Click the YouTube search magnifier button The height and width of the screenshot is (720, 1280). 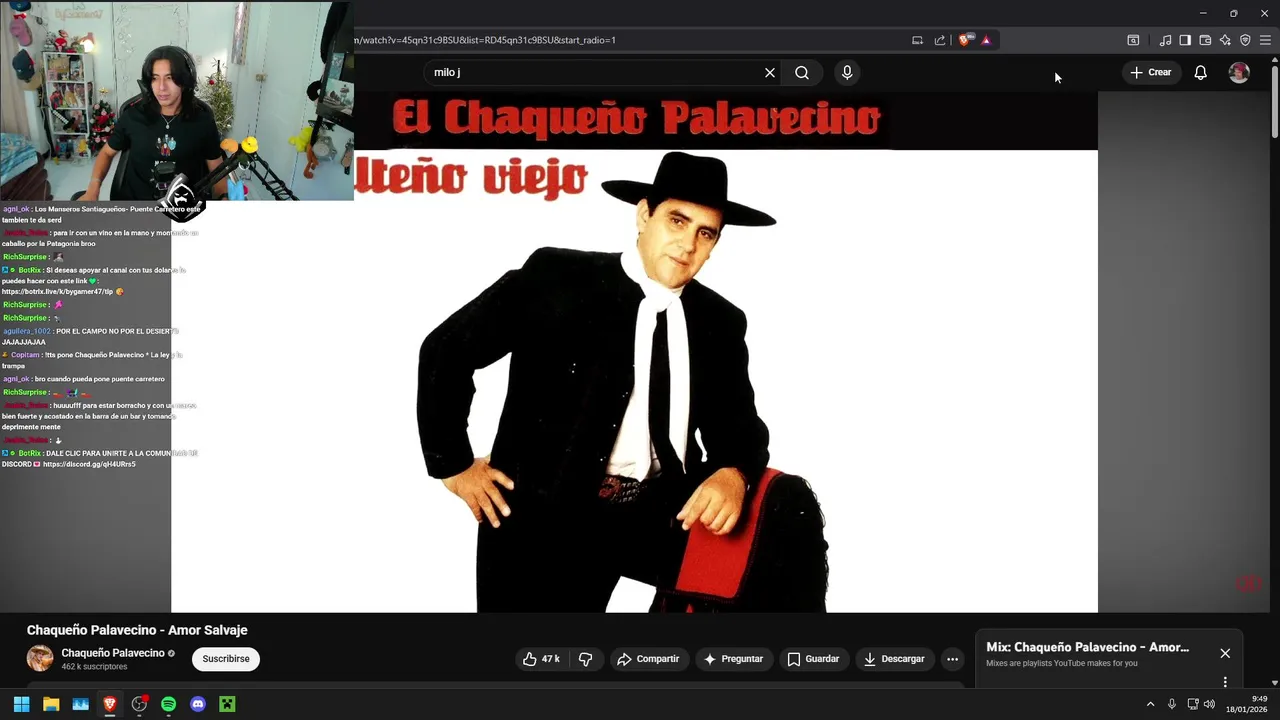(x=802, y=72)
